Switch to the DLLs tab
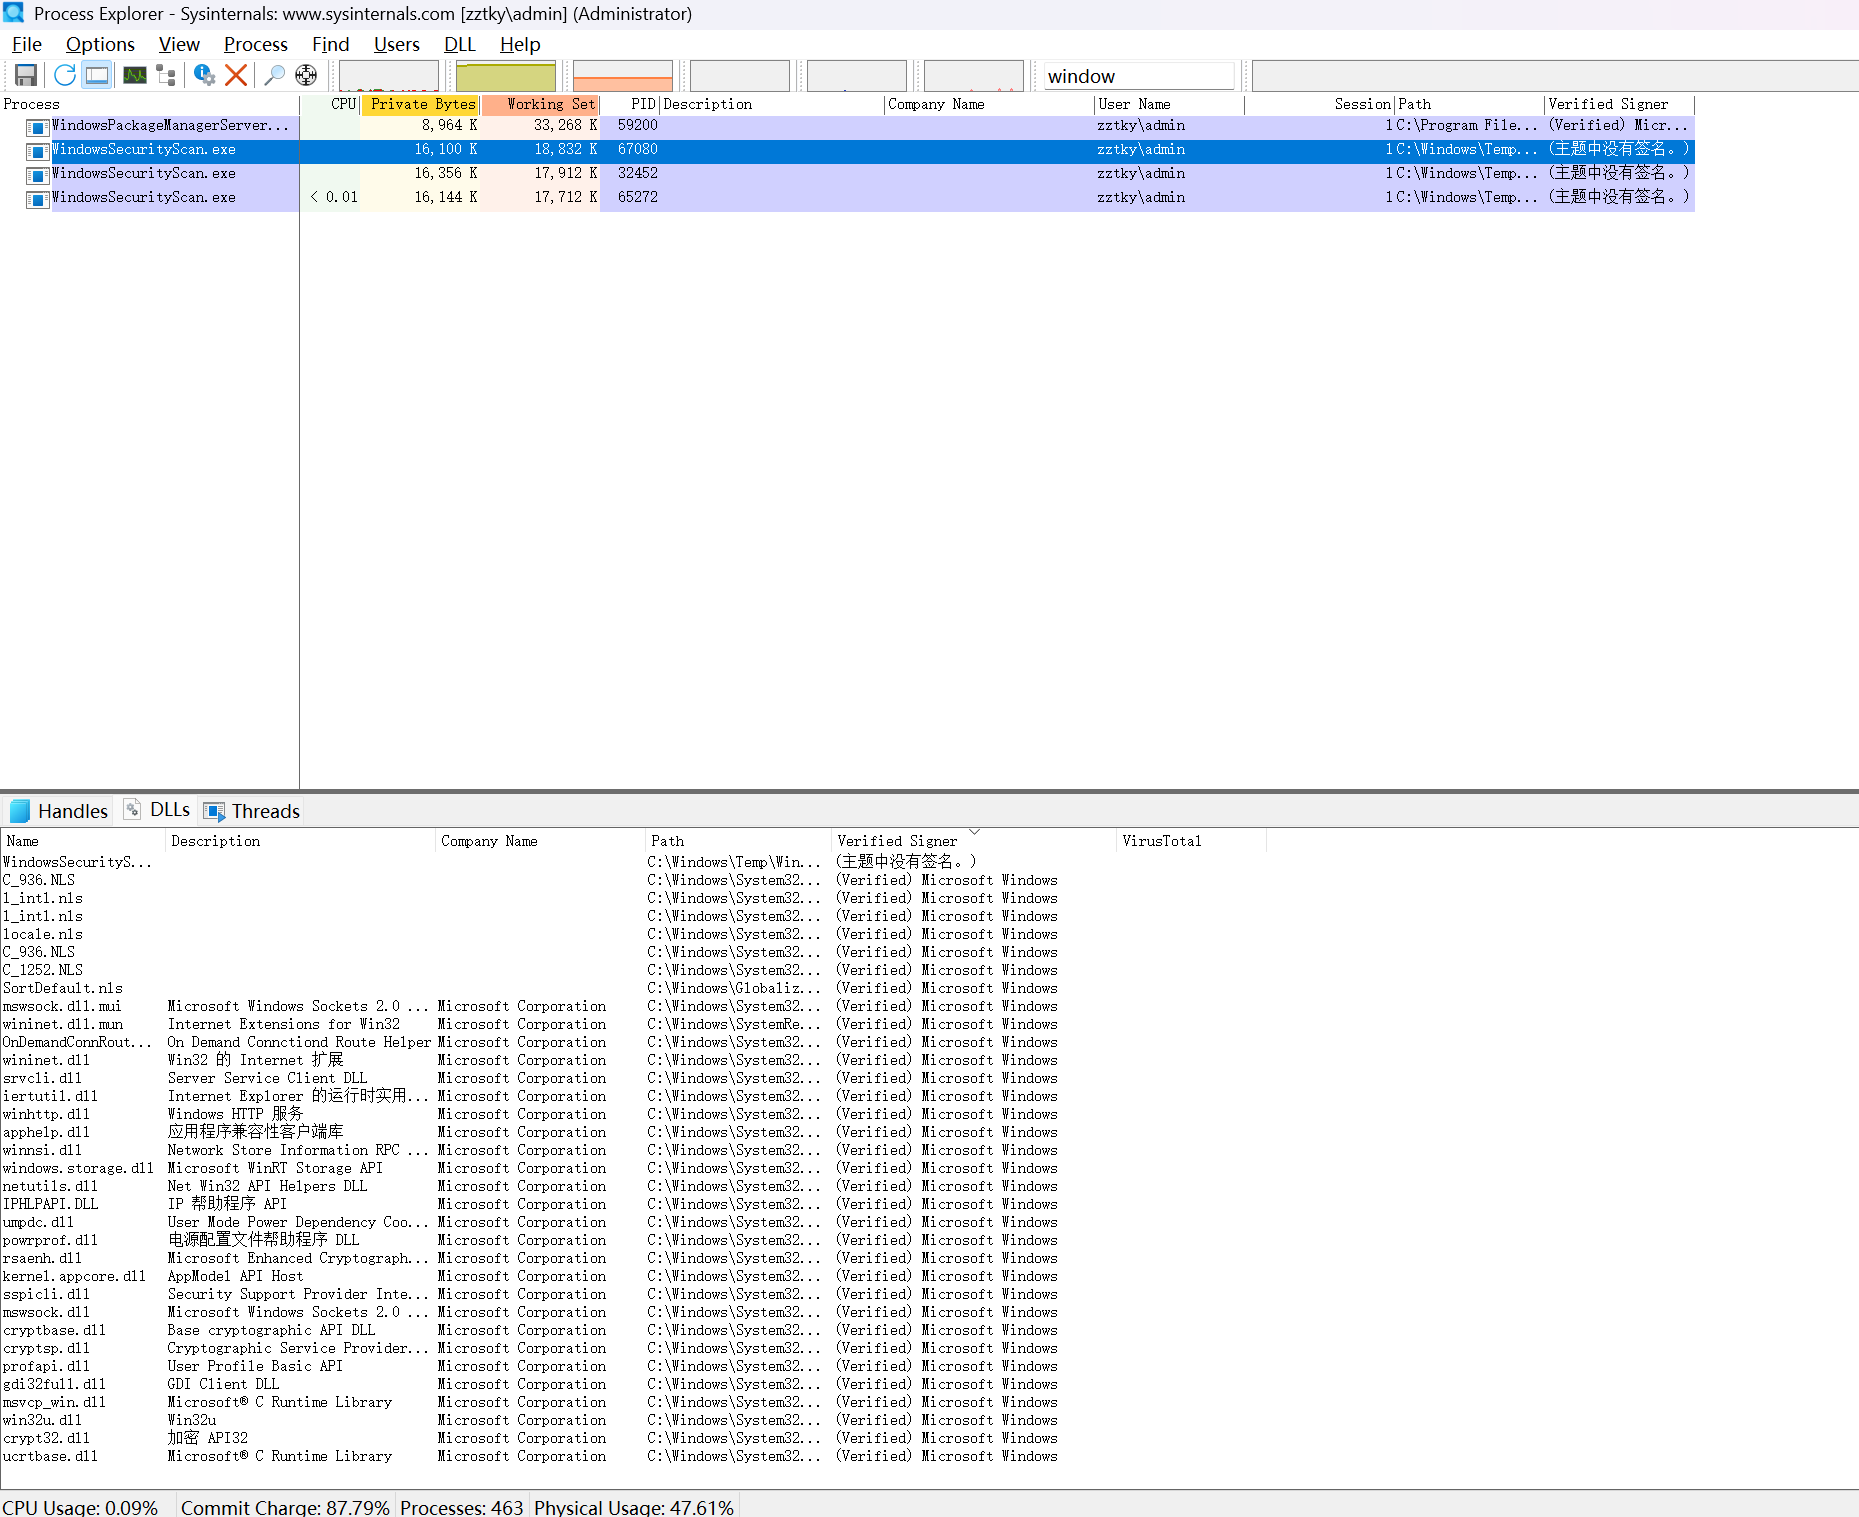The image size is (1859, 1517). (x=157, y=810)
